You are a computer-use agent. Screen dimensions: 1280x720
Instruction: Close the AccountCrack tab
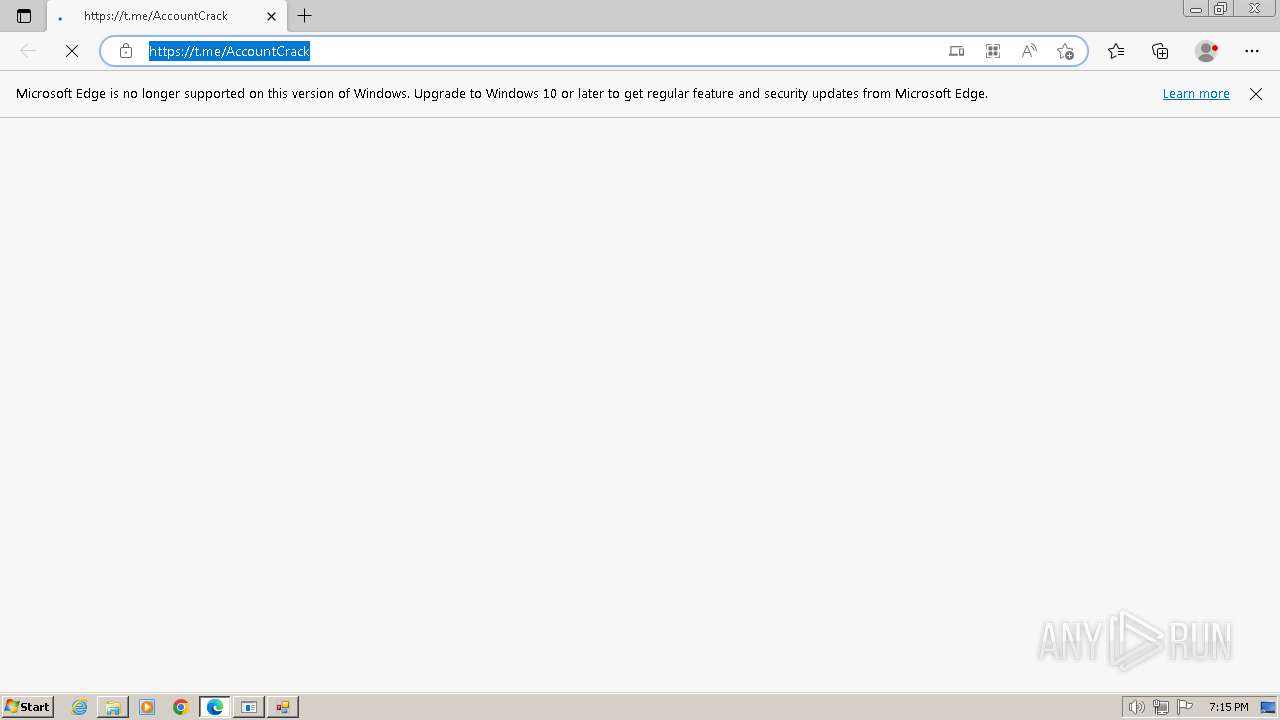pyautogui.click(x=271, y=16)
